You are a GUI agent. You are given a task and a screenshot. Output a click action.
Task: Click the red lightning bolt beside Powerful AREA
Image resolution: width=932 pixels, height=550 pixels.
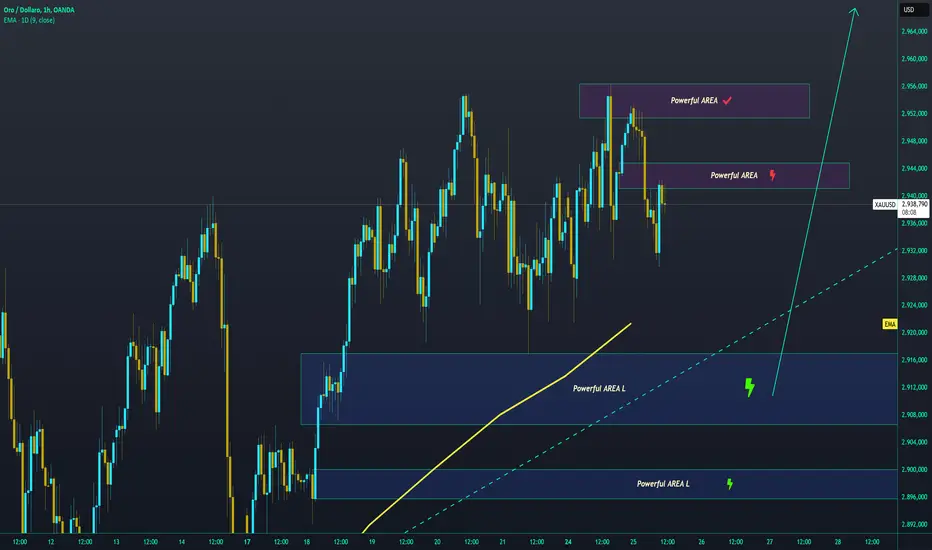coord(772,175)
